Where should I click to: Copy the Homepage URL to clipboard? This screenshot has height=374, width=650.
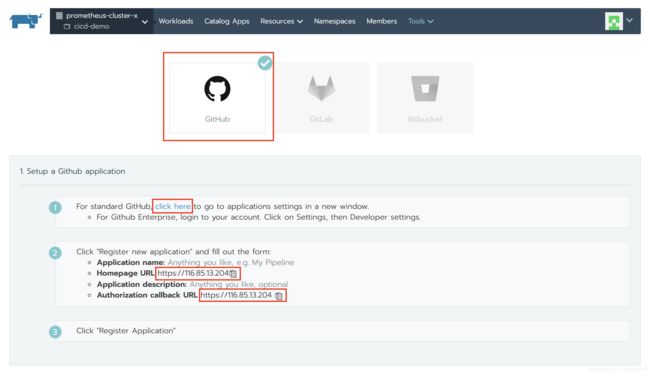234,274
